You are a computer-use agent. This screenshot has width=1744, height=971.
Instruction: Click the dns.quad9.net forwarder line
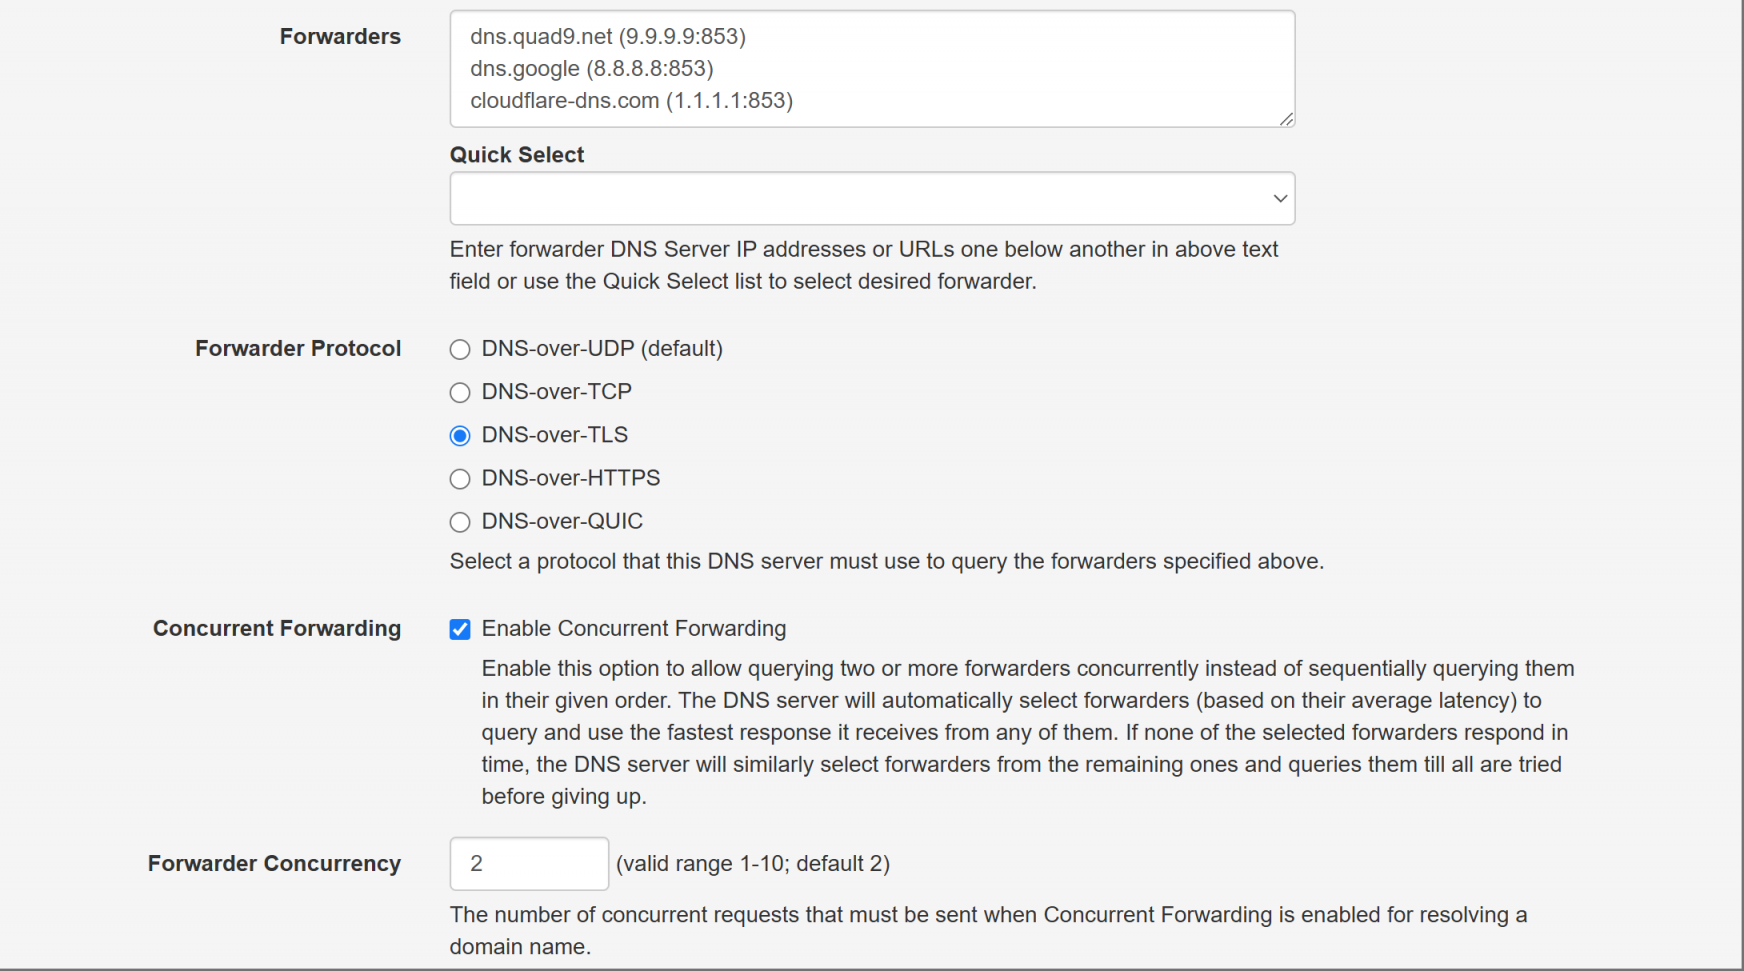pos(608,37)
